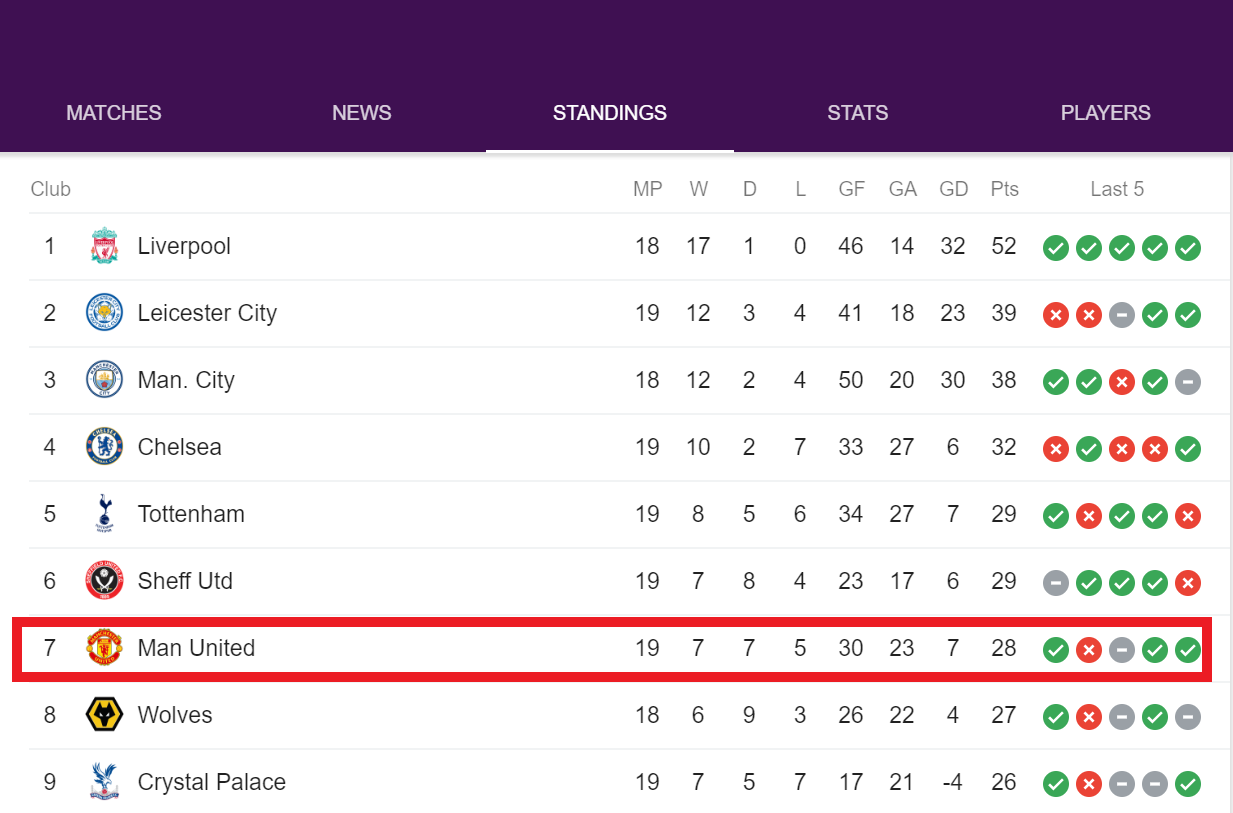Open the Stats tab

[x=858, y=113]
